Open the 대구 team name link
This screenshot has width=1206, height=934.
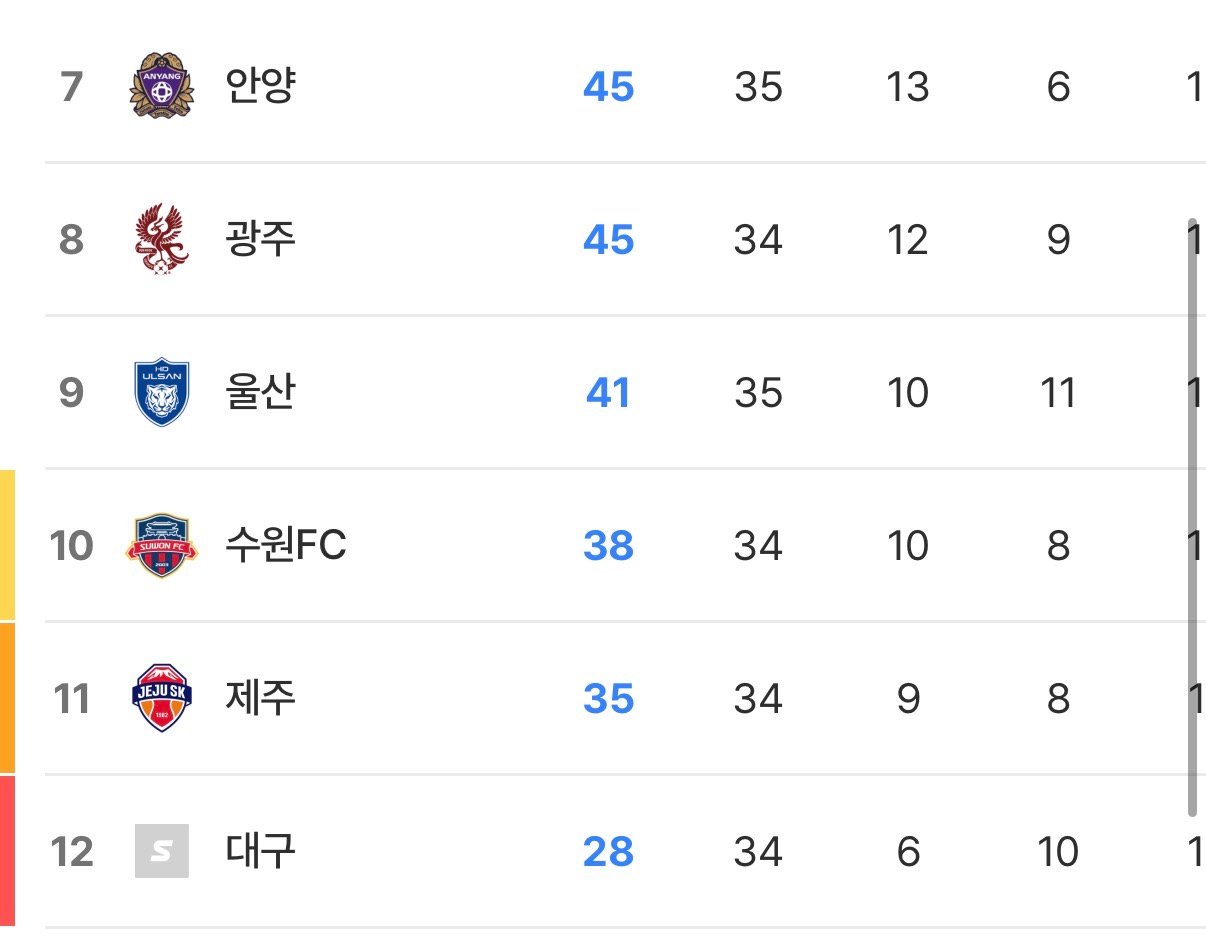[x=261, y=852]
